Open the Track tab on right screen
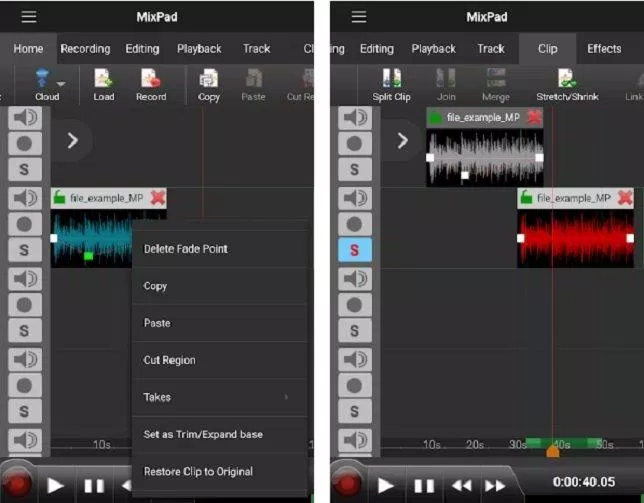Image resolution: width=644 pixels, height=503 pixels. (x=491, y=48)
